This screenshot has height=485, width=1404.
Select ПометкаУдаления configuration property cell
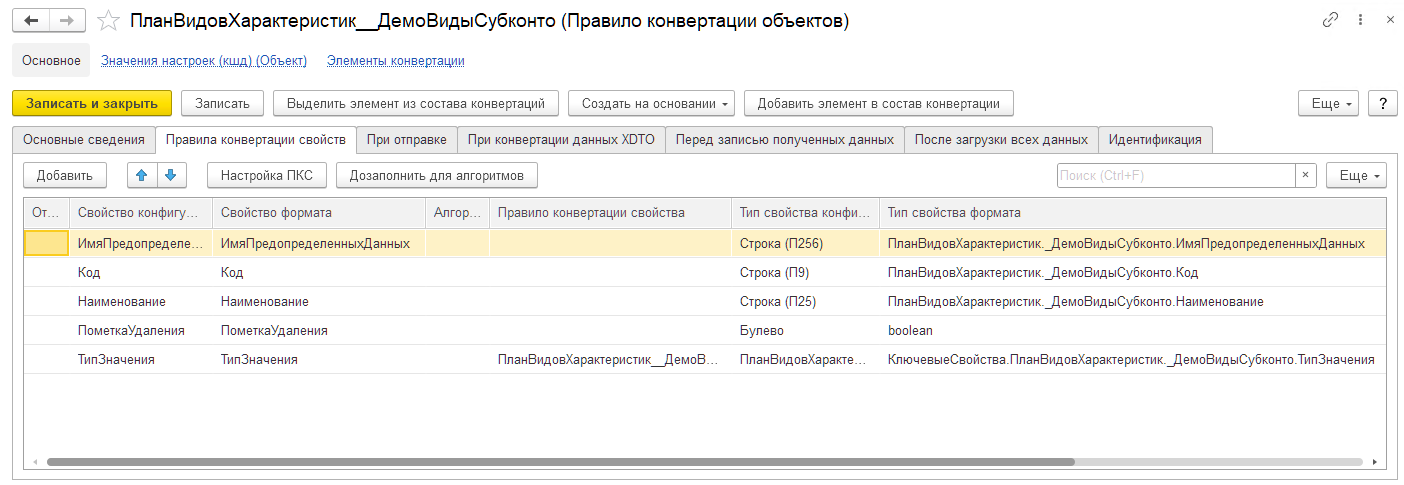140,330
